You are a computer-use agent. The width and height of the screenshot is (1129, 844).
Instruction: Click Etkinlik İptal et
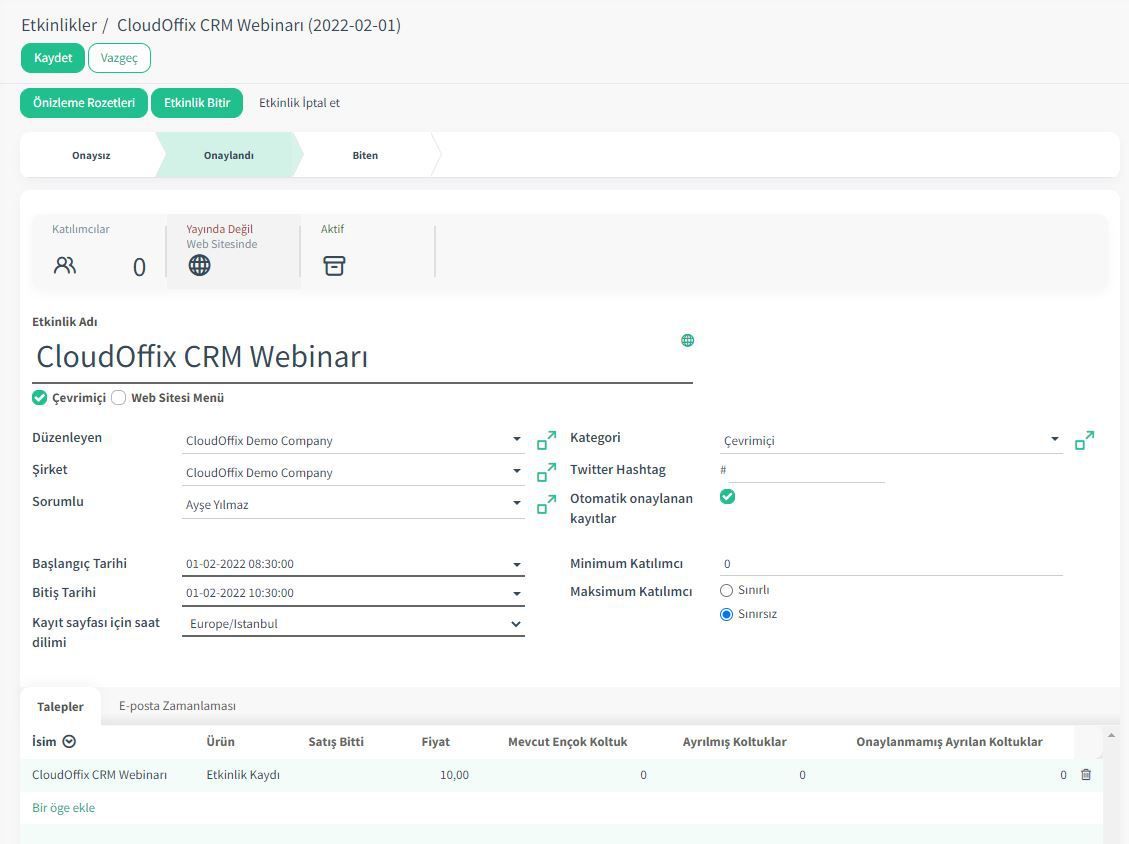tap(300, 103)
